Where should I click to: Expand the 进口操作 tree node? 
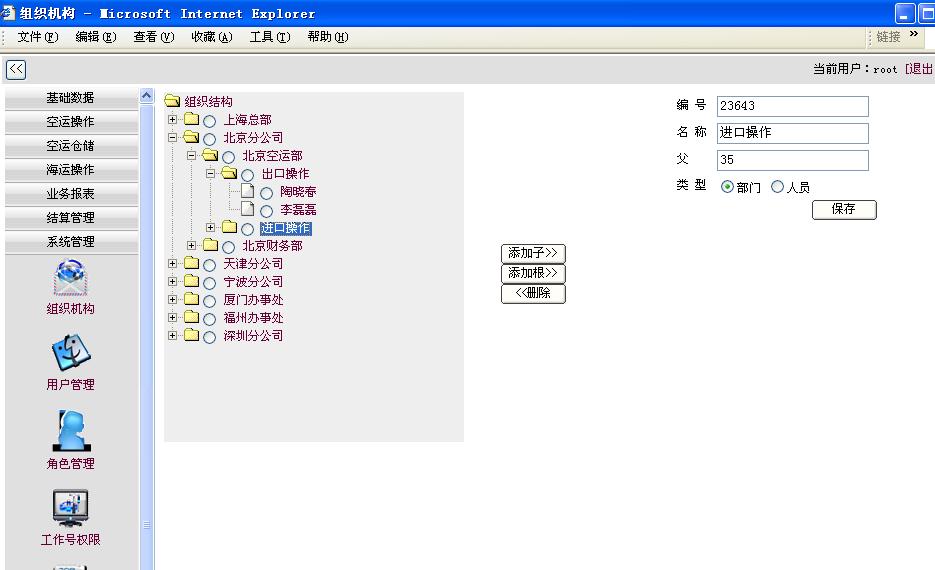pyautogui.click(x=210, y=227)
